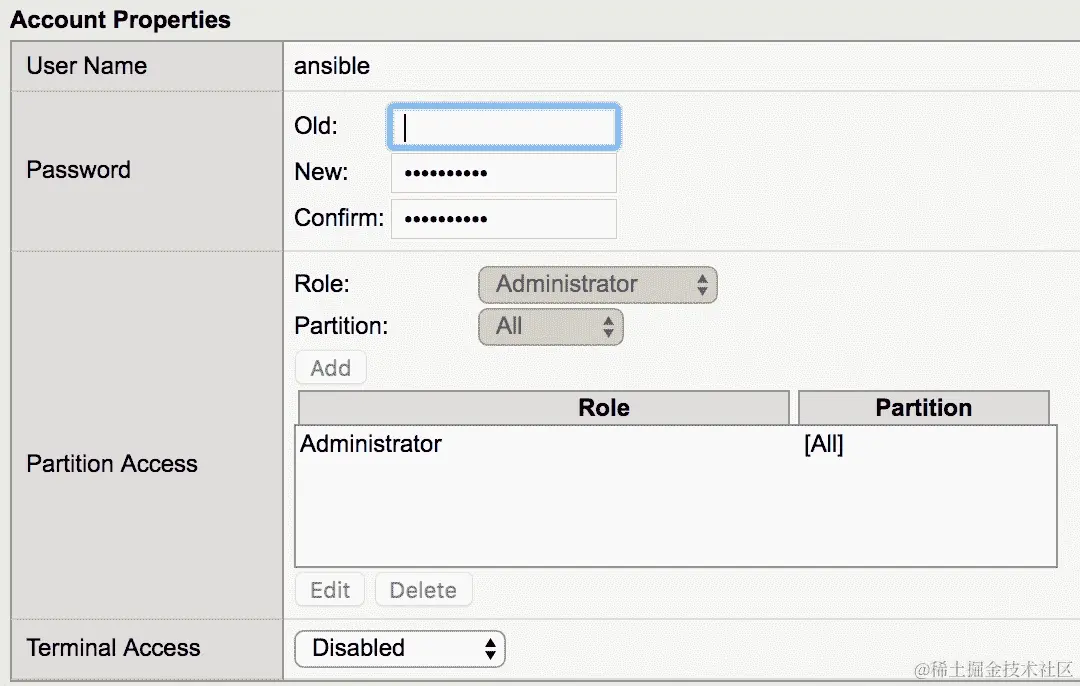1080x686 pixels.
Task: Click the Edit button below the list
Action: [330, 590]
